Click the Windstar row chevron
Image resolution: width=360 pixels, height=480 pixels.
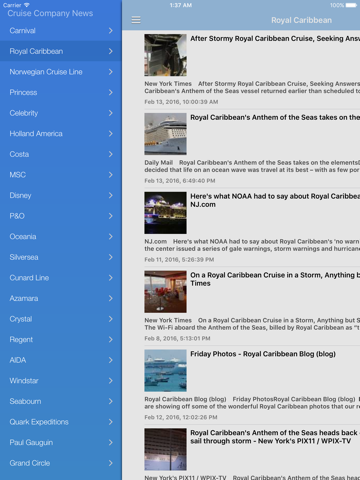(111, 381)
